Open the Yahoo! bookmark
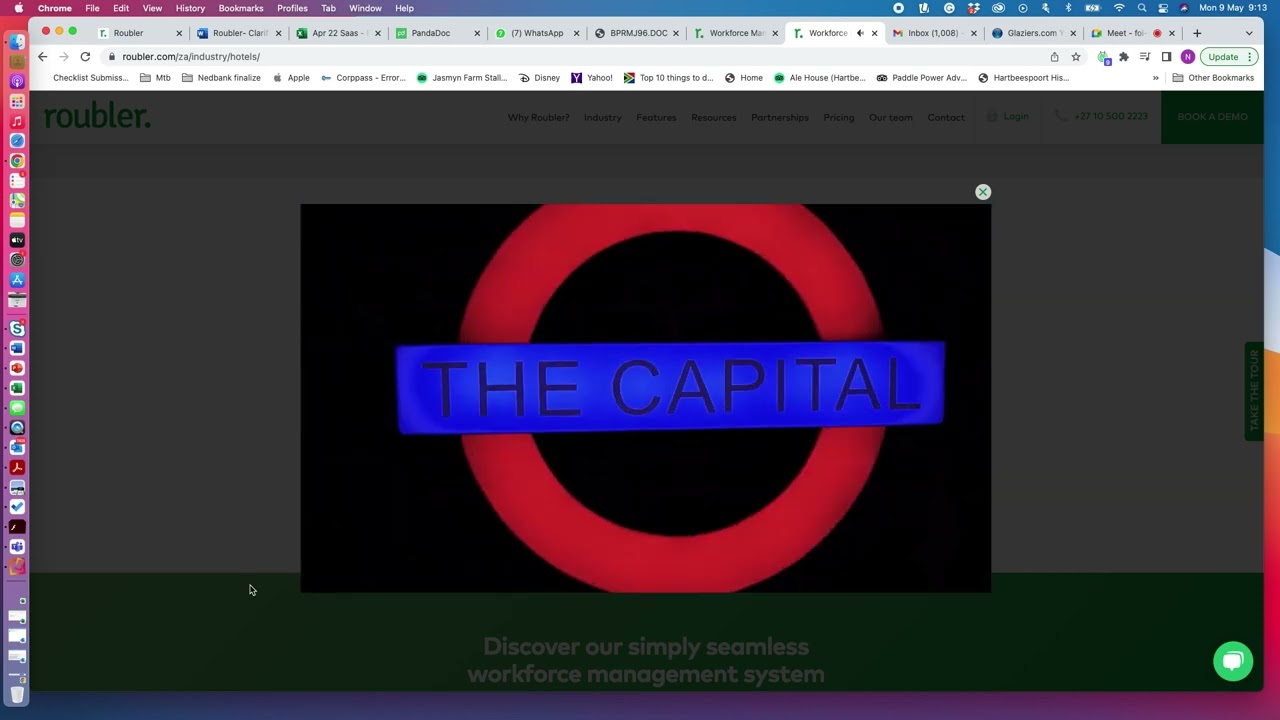This screenshot has width=1280, height=720. pyautogui.click(x=592, y=78)
